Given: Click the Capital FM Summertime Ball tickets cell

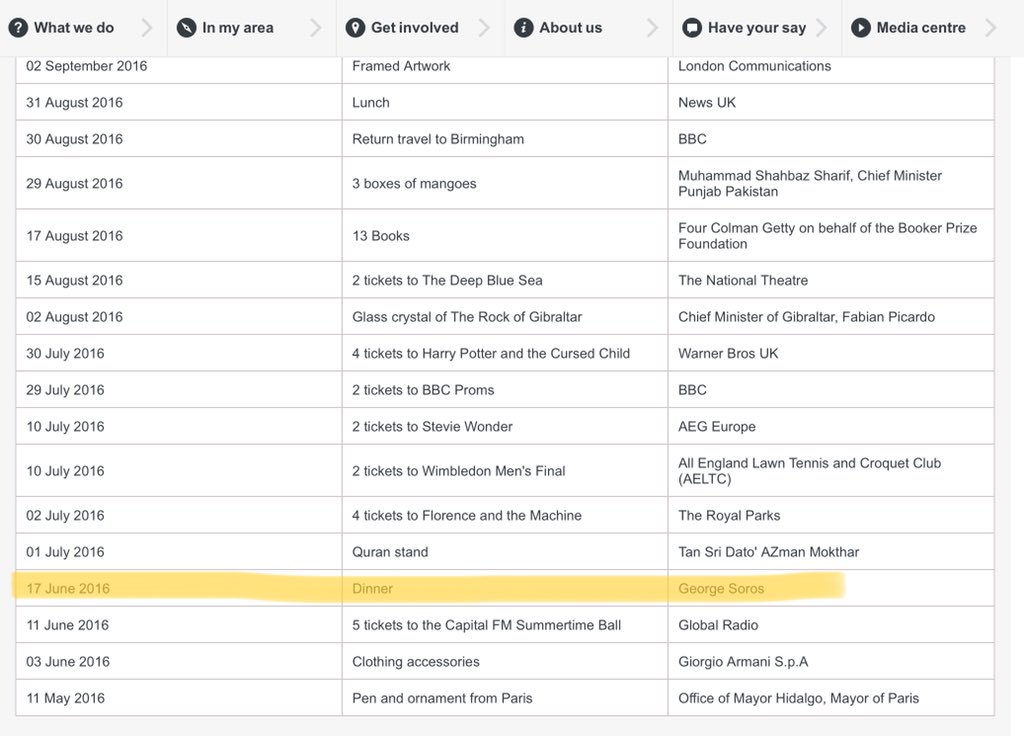Looking at the screenshot, I should click(505, 624).
